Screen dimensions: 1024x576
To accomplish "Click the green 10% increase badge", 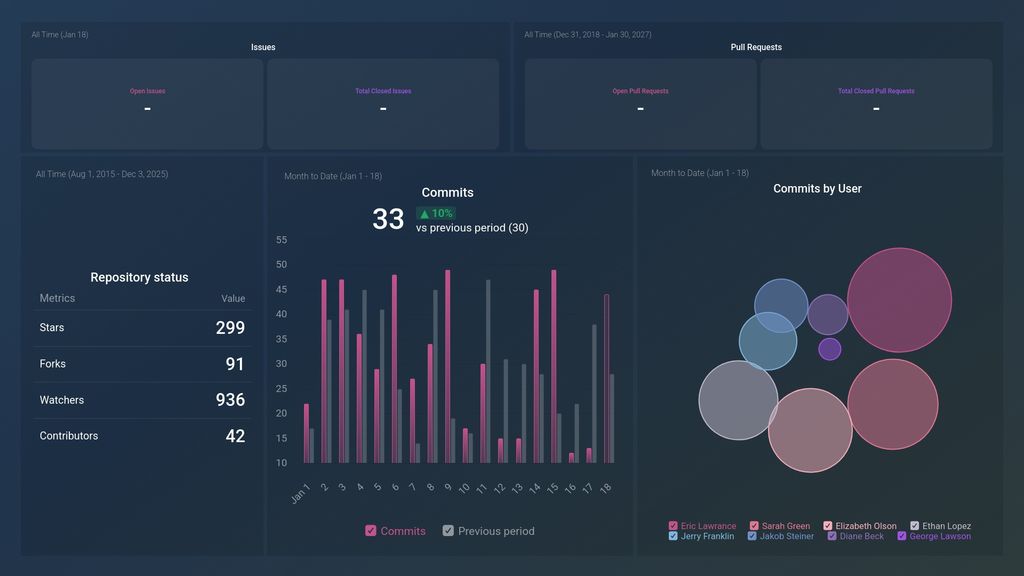I will click(x=436, y=214).
